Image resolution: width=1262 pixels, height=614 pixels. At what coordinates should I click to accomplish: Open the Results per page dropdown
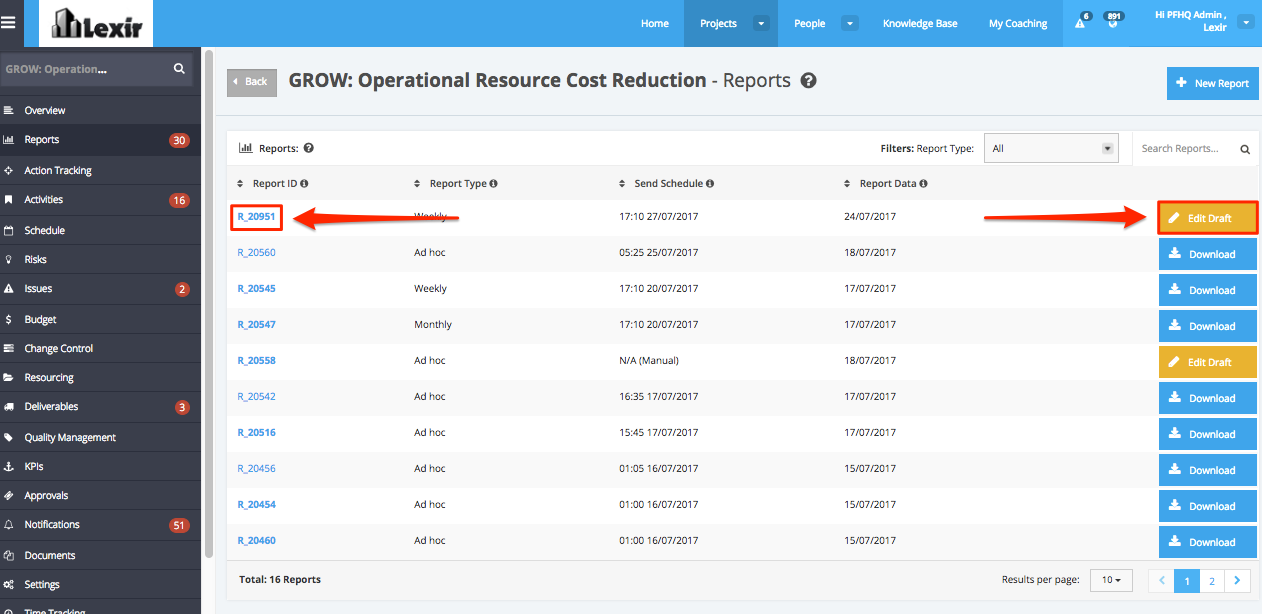[1110, 580]
